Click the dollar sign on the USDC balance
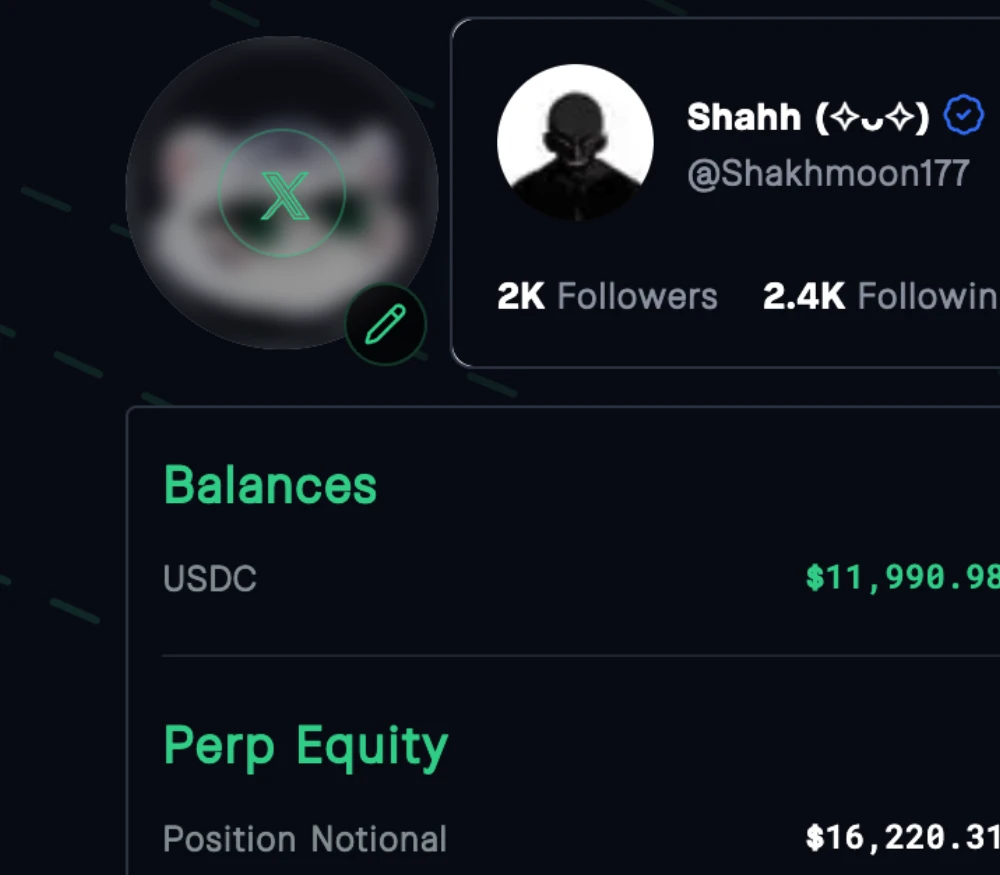This screenshot has height=875, width=1000. tap(817, 578)
